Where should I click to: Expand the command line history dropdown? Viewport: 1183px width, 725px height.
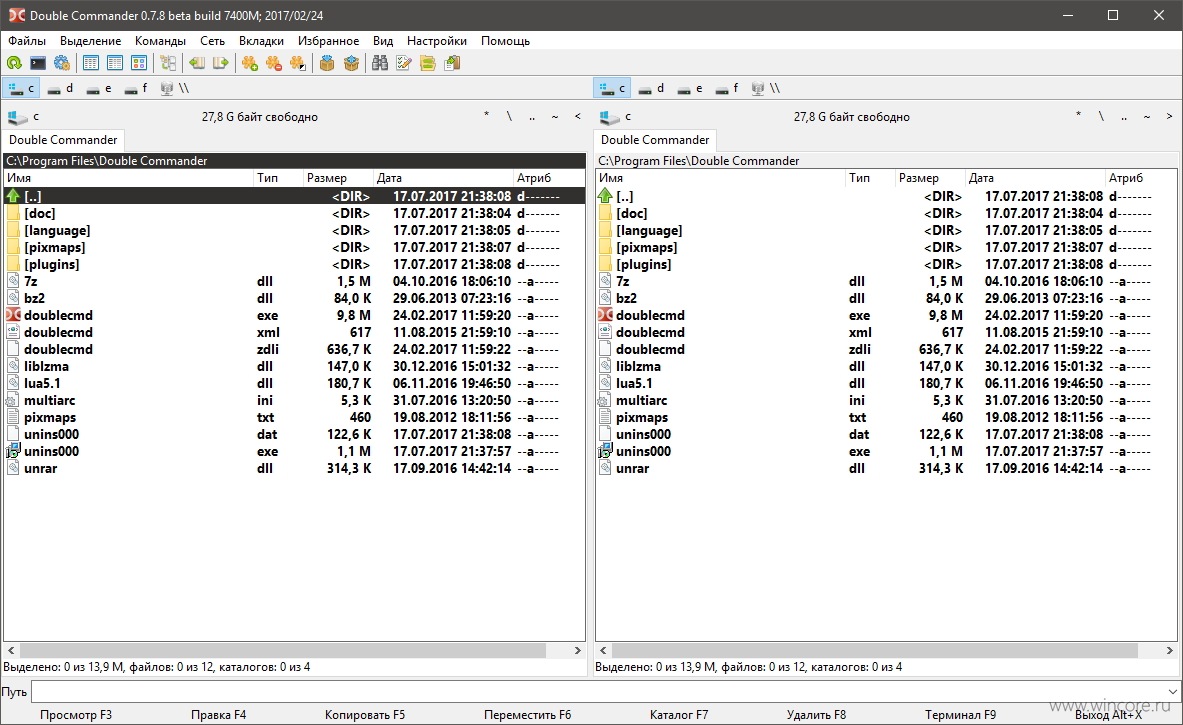coord(1172,692)
